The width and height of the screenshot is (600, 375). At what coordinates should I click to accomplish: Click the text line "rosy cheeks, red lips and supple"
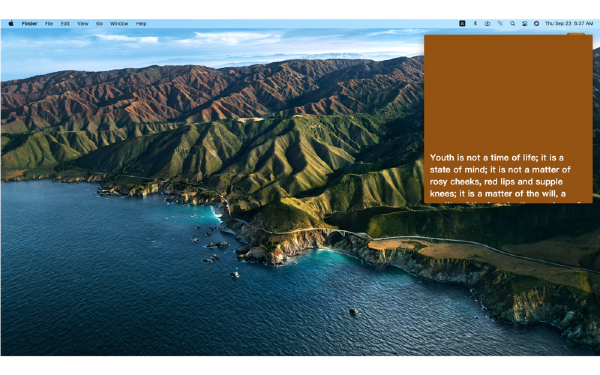click(496, 182)
